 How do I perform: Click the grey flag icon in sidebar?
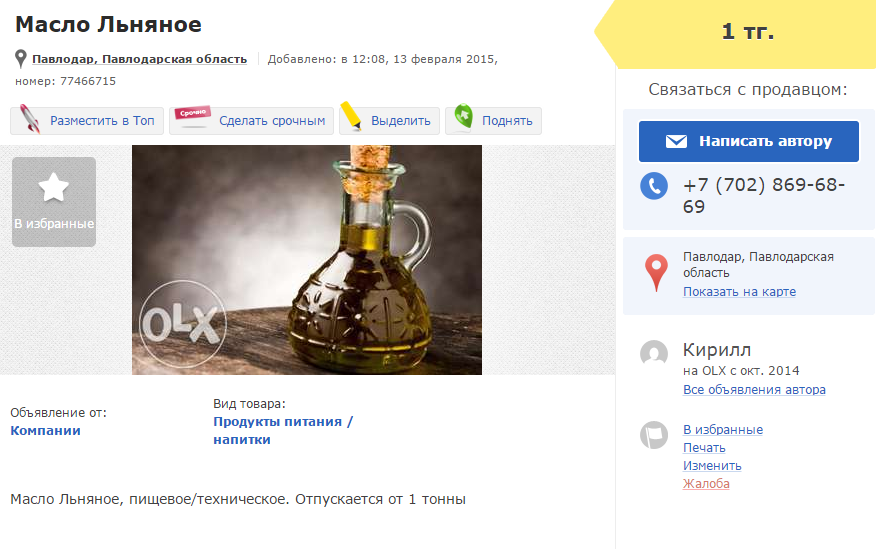pos(654,435)
